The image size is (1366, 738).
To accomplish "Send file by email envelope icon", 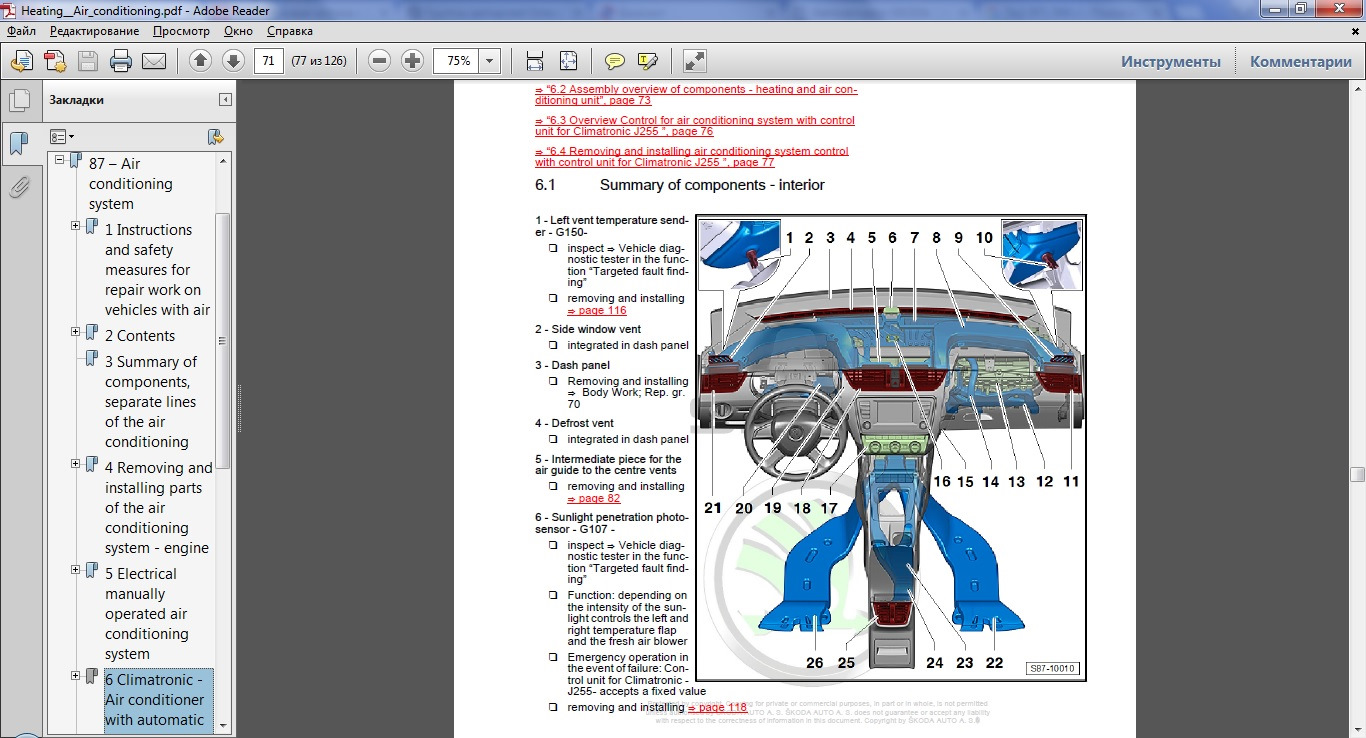I will pos(154,61).
